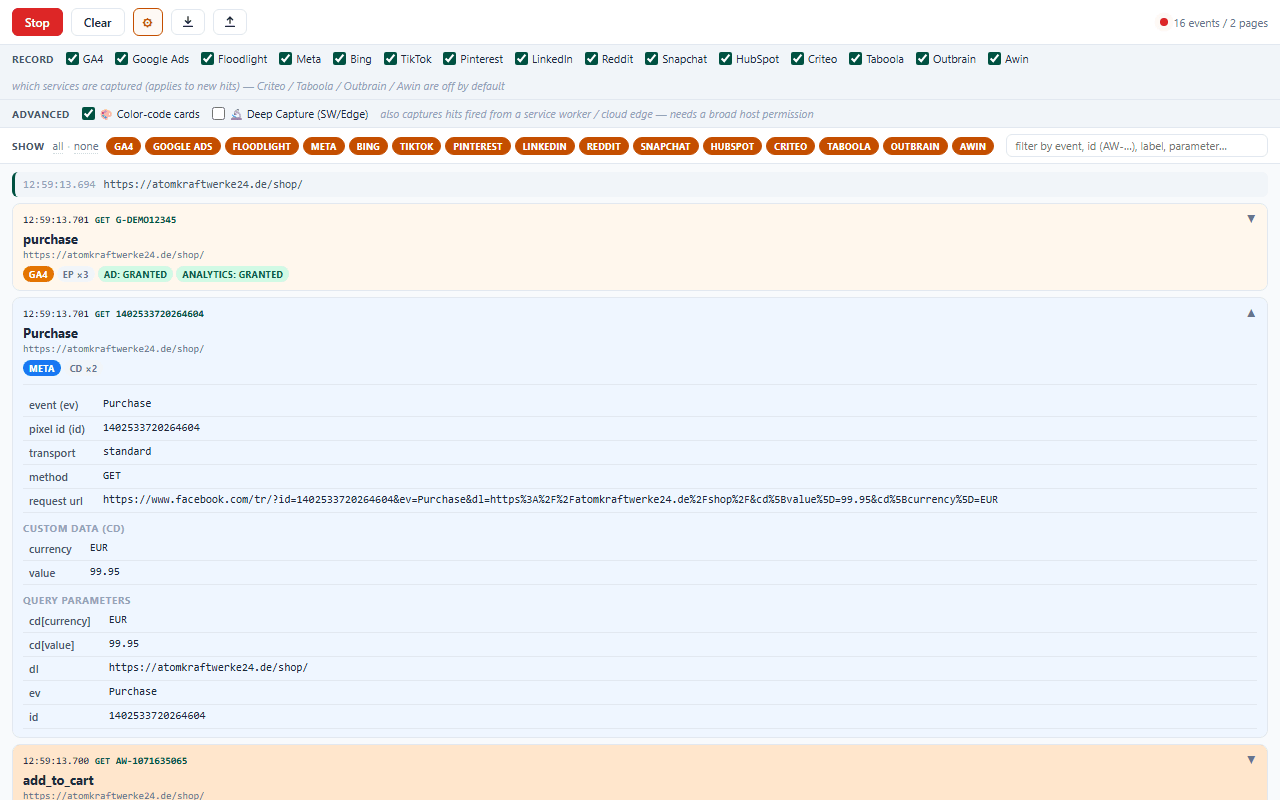Expand the GA4 purchase card arrow

click(x=1251, y=219)
